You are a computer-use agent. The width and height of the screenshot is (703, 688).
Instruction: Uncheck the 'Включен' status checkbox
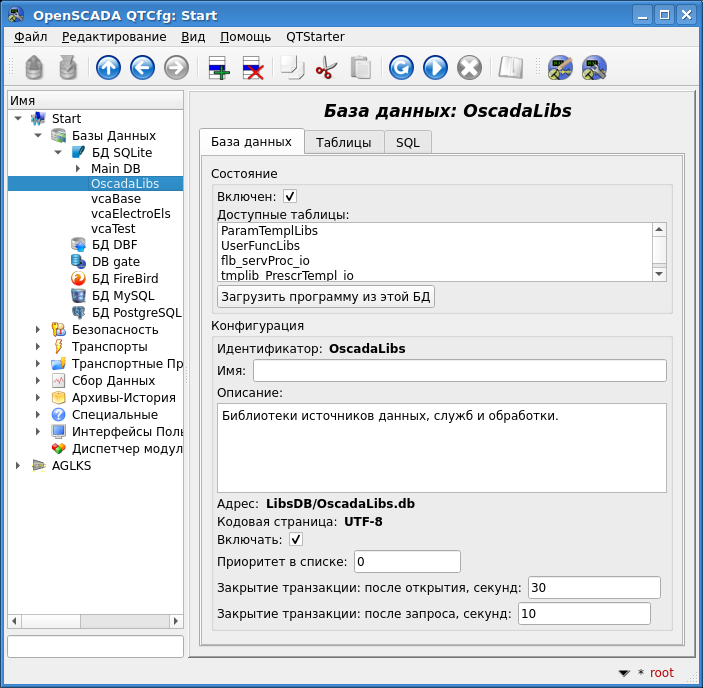290,196
